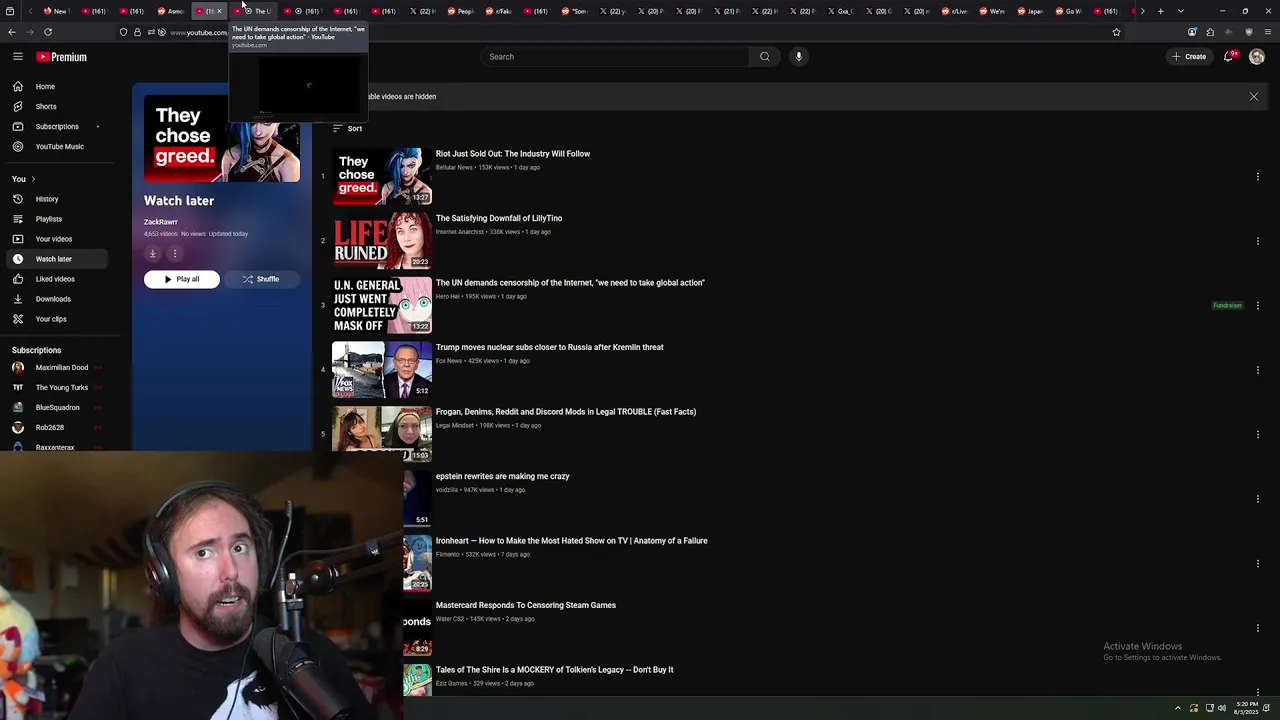This screenshot has width=1280, height=720.
Task: Click the taskbar clock
Action: [1246, 708]
